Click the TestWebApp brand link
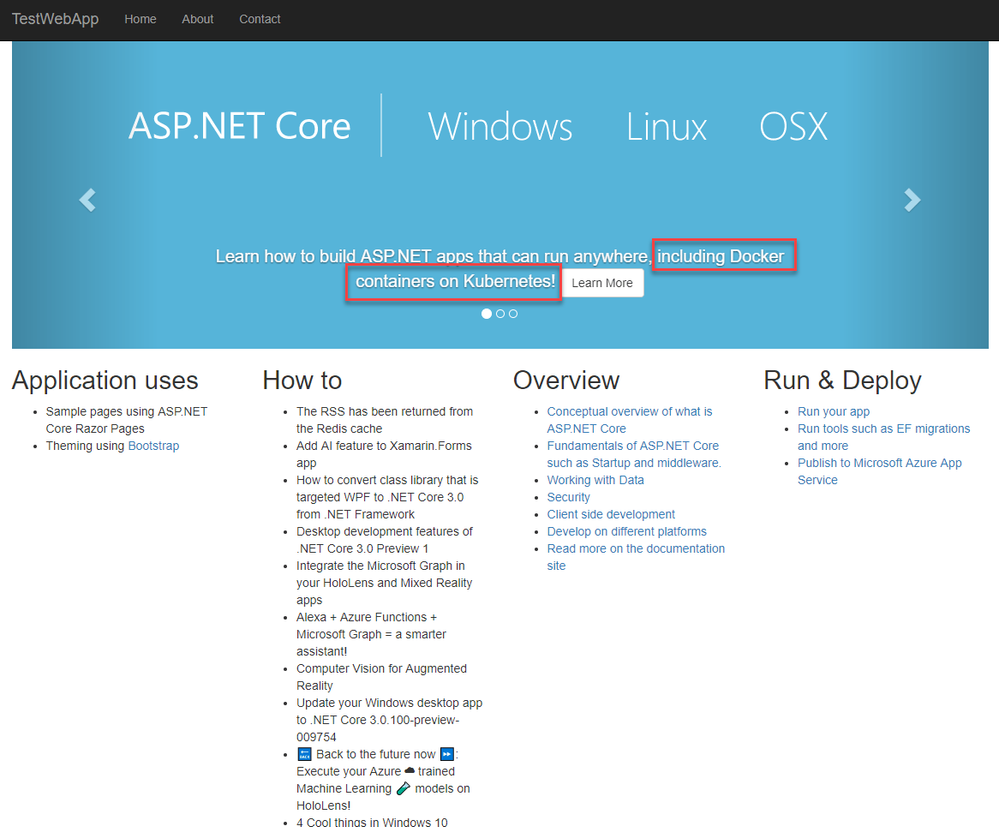 (55, 19)
